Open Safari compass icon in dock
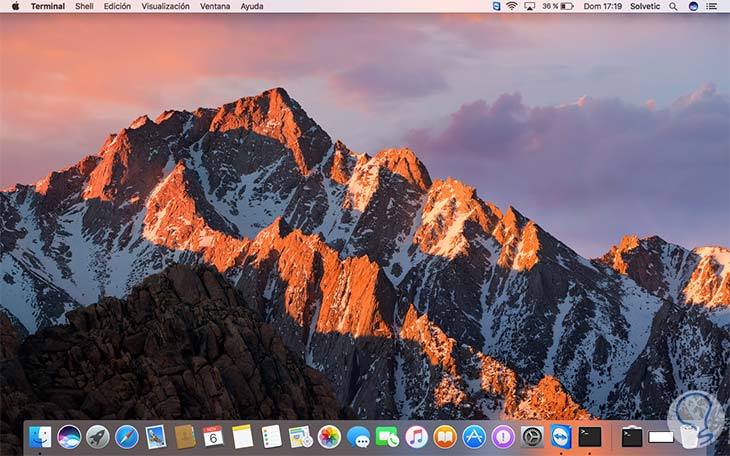The height and width of the screenshot is (456, 730). coord(127,436)
